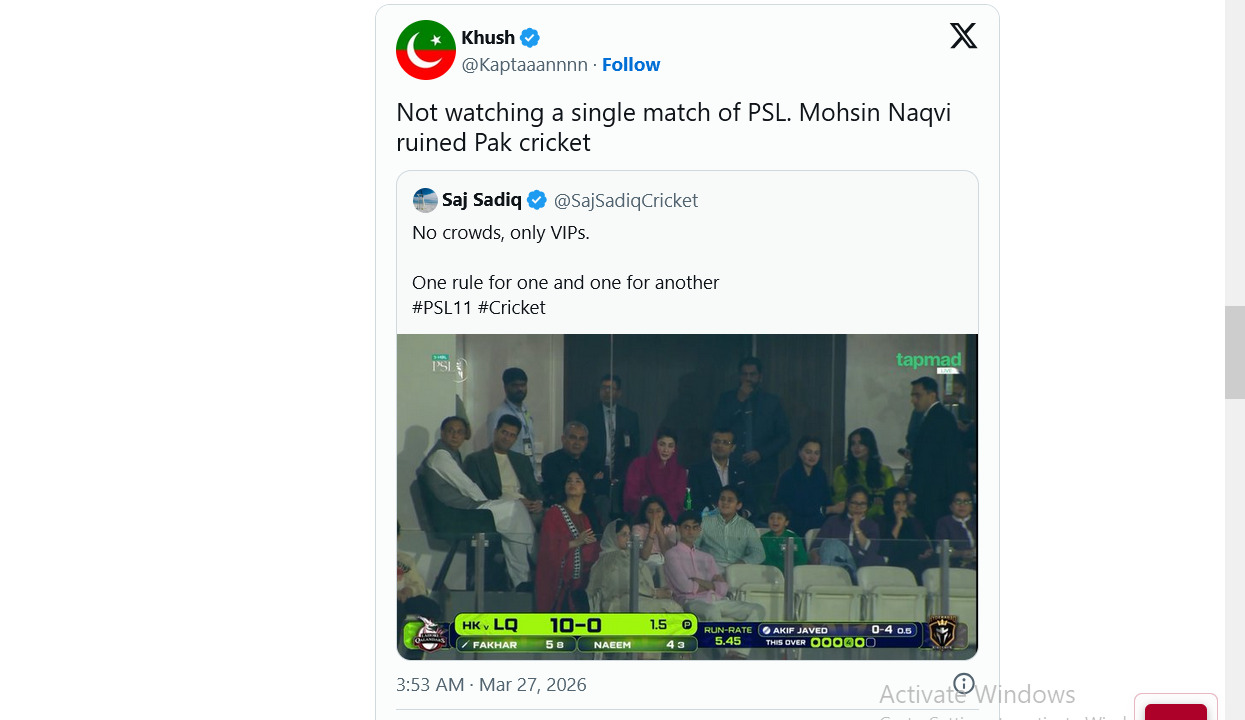Click the LQ 10-0 scoreboard in the image
Screen dimensions: 1245x720
click(575, 625)
